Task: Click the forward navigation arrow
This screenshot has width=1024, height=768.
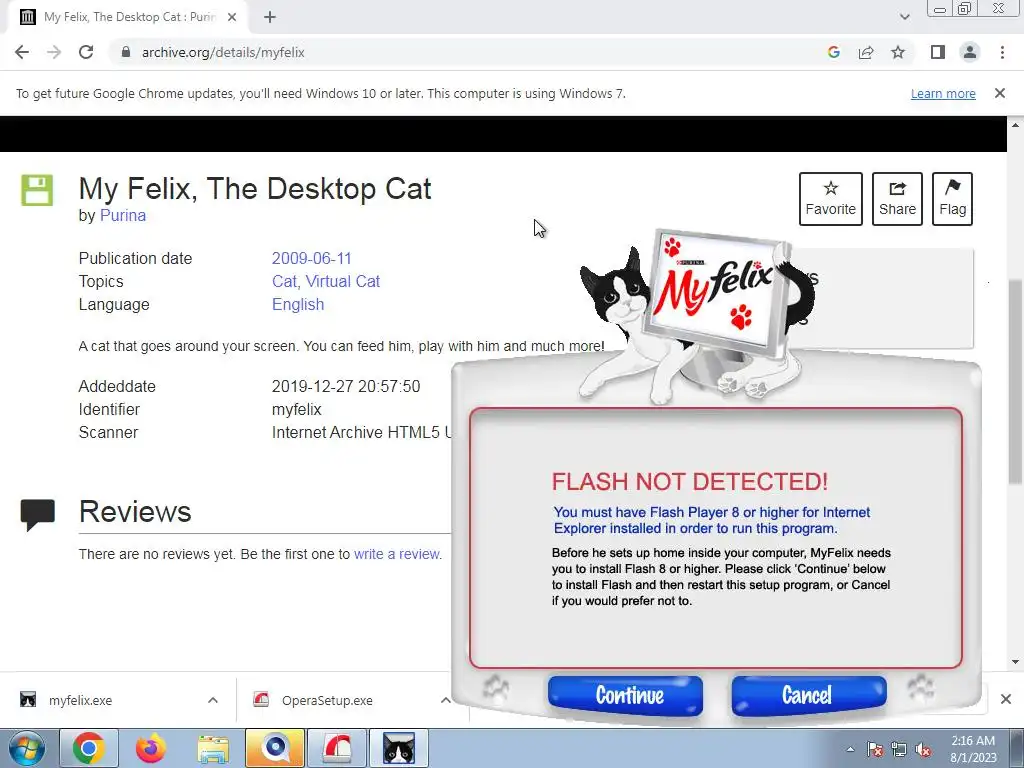Action: (x=54, y=52)
